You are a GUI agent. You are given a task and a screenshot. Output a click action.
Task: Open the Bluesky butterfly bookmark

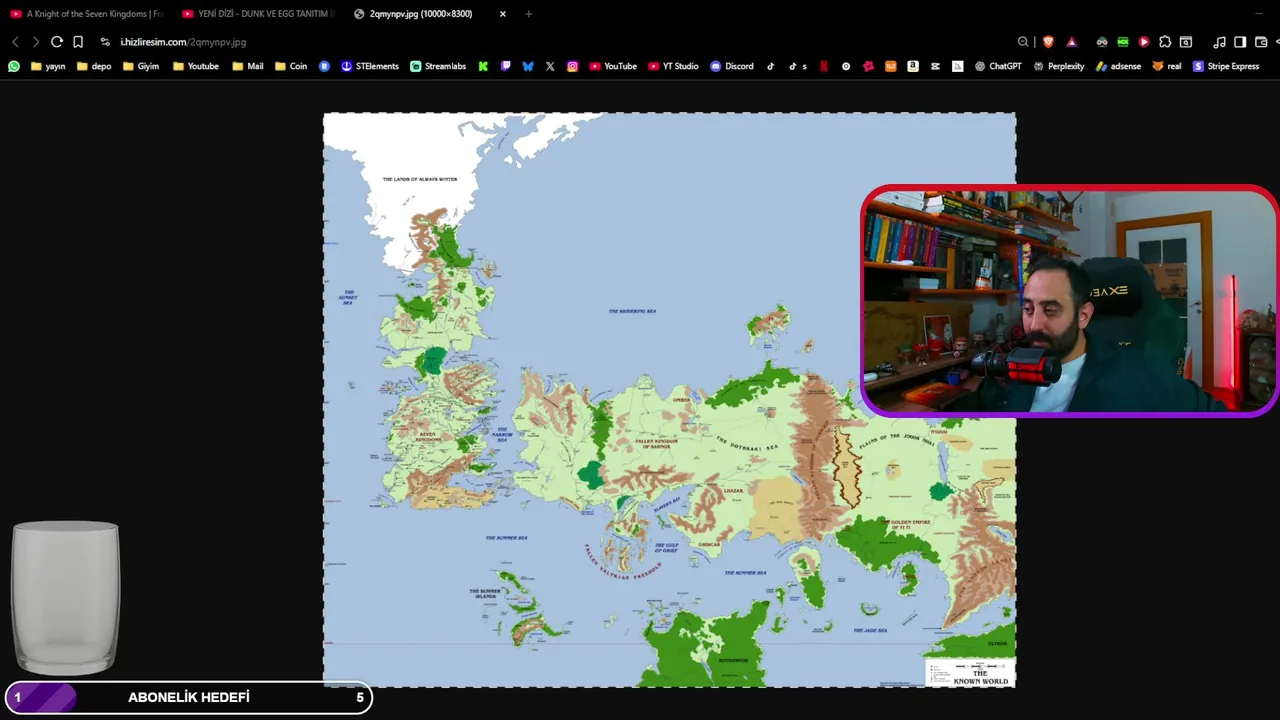(528, 66)
